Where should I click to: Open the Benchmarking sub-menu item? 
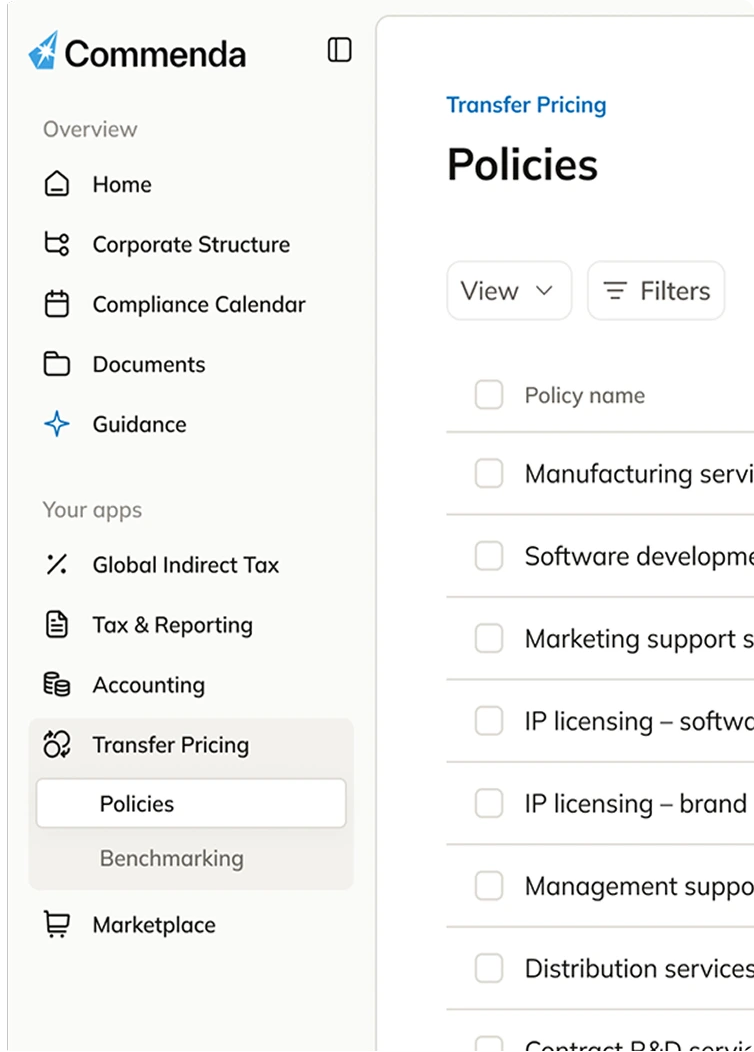point(171,858)
